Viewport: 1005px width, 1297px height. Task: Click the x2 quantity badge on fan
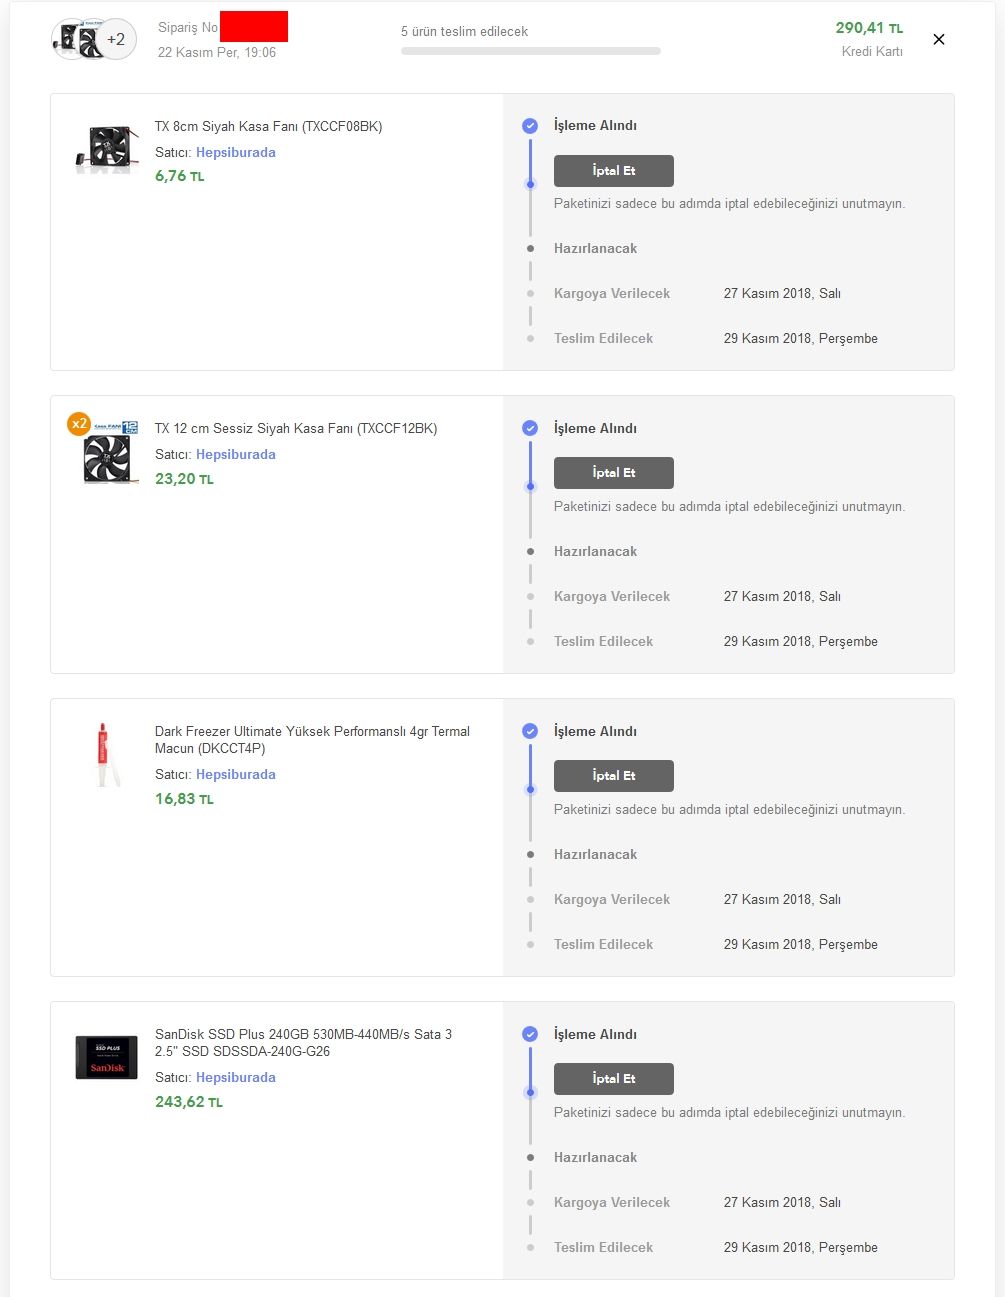79,424
